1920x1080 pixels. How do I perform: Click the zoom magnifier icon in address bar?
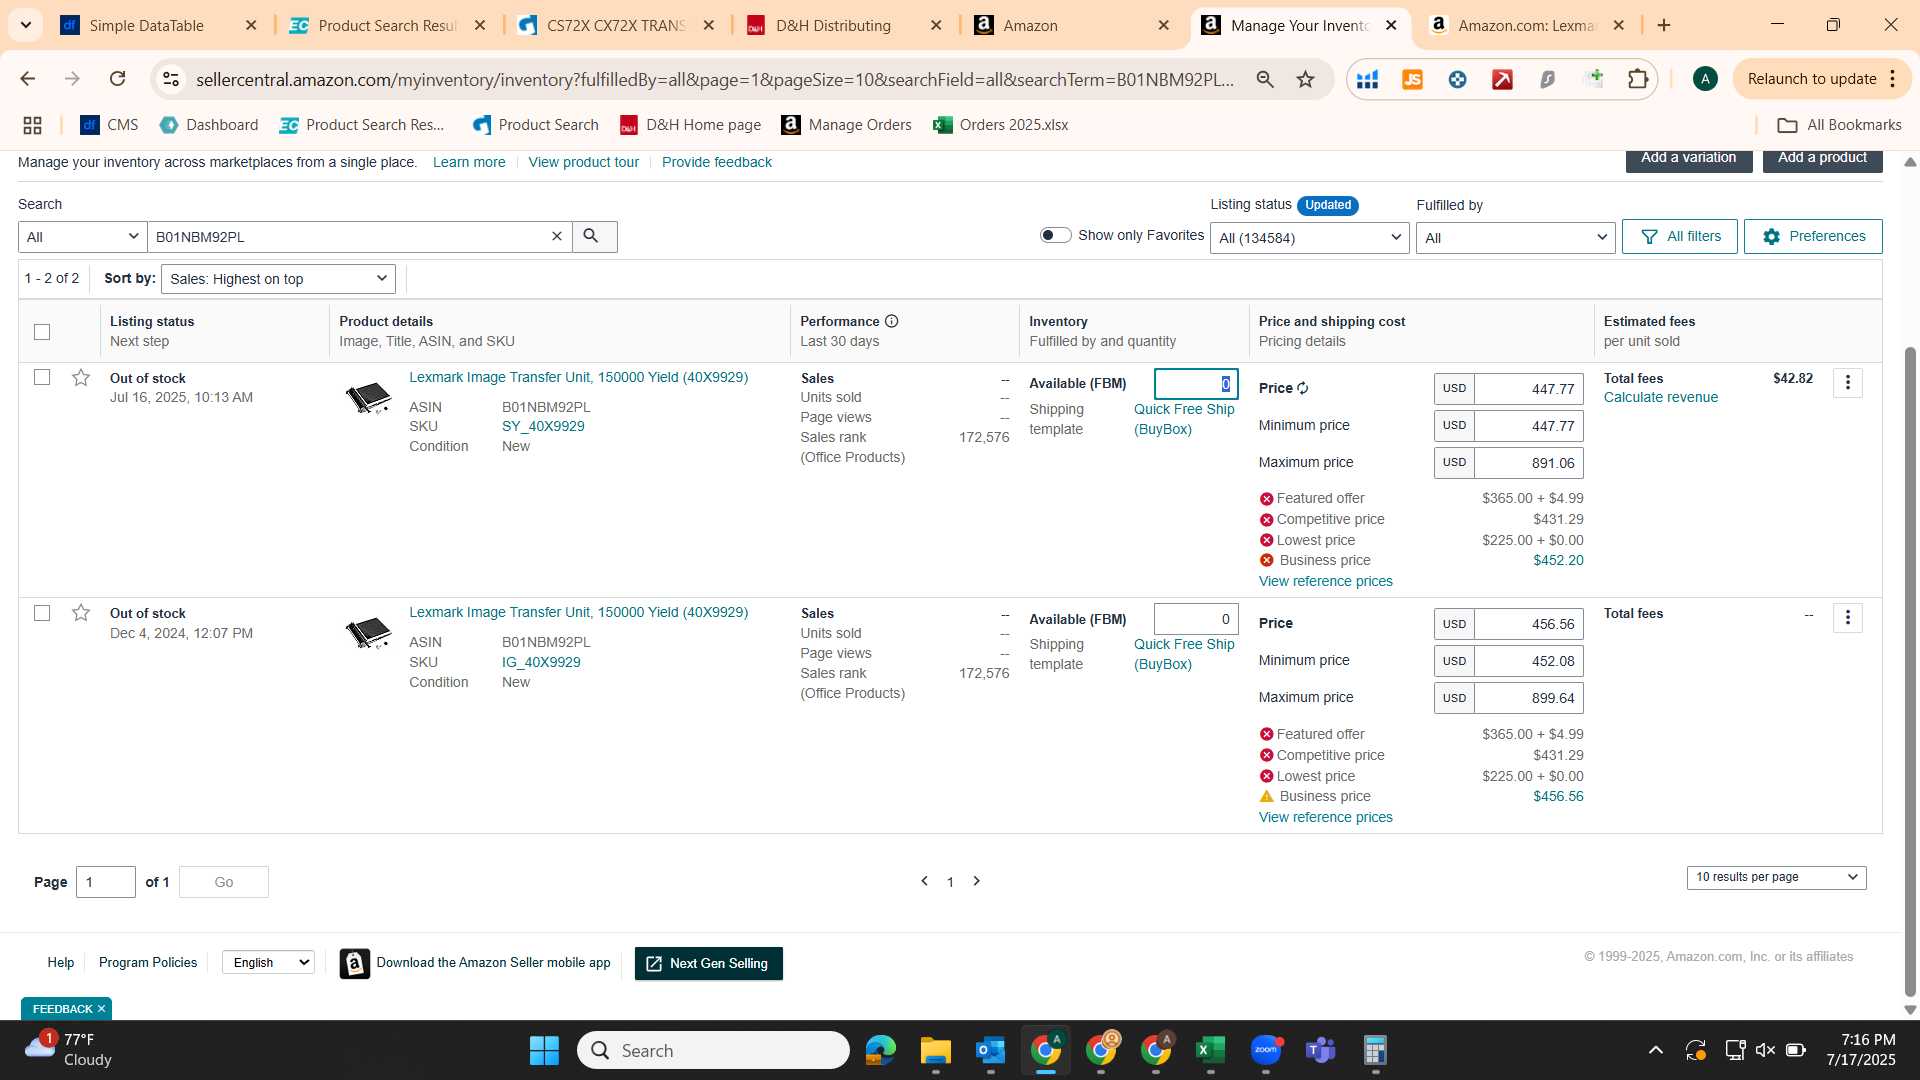coord(1265,79)
